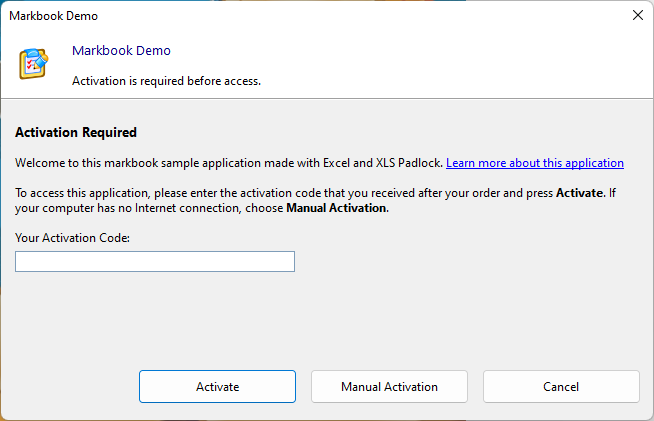
Task: Click the bold Activate word in instructions
Action: (579, 193)
